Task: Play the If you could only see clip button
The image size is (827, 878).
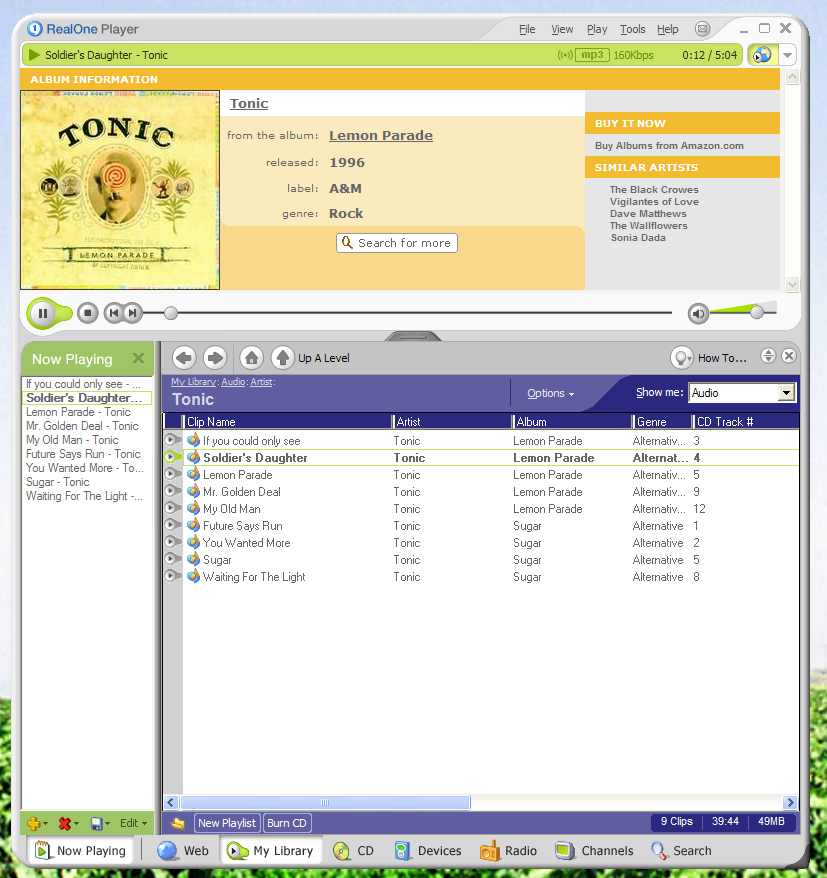Action: [170, 440]
